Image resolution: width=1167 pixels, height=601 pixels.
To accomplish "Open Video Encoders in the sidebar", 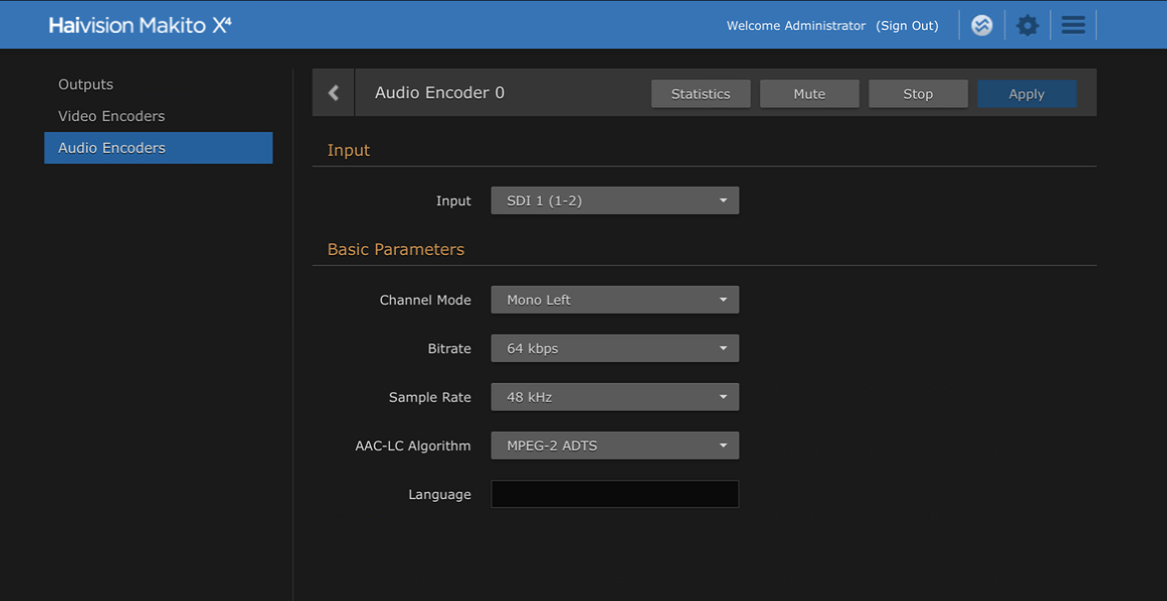I will tap(112, 116).
